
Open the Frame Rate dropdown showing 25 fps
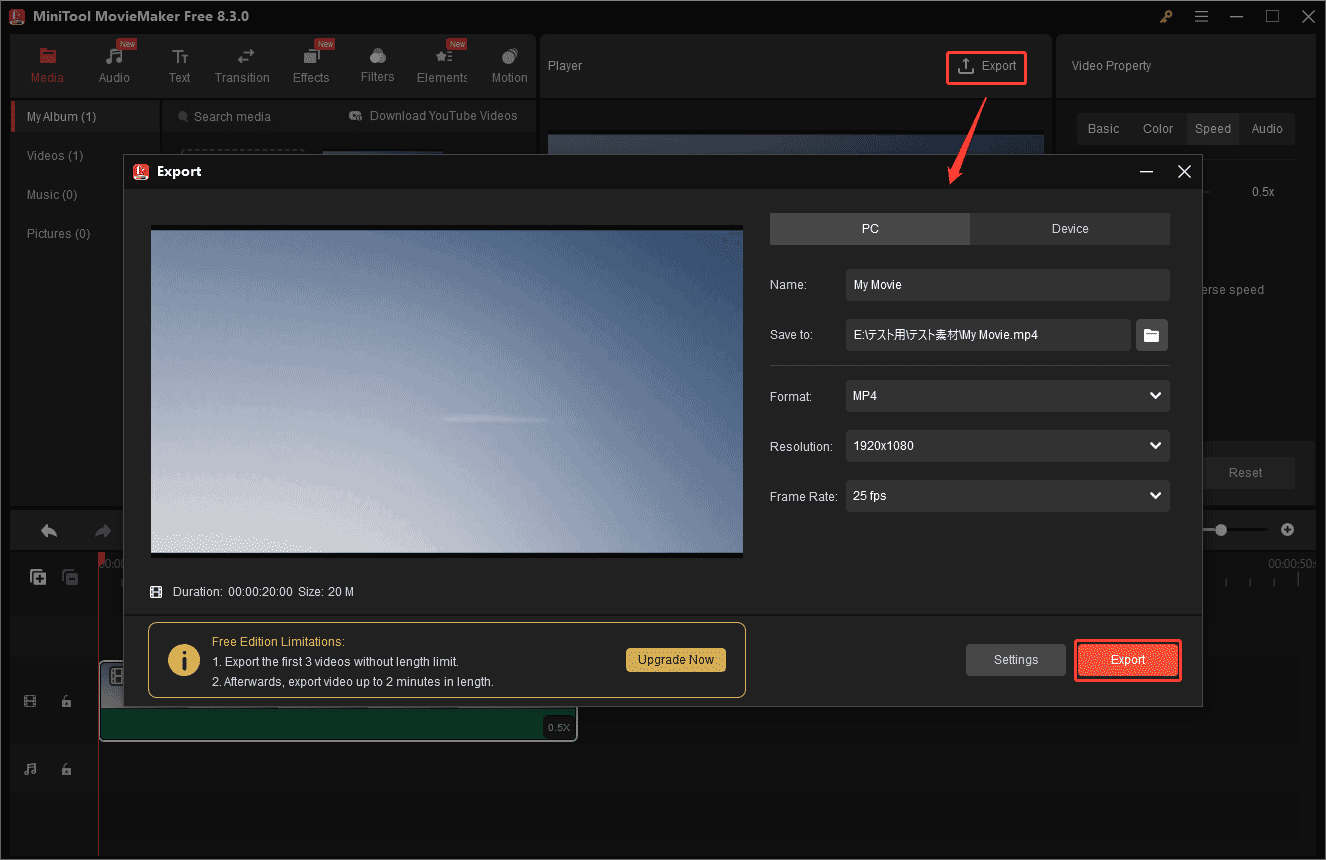tap(1007, 496)
